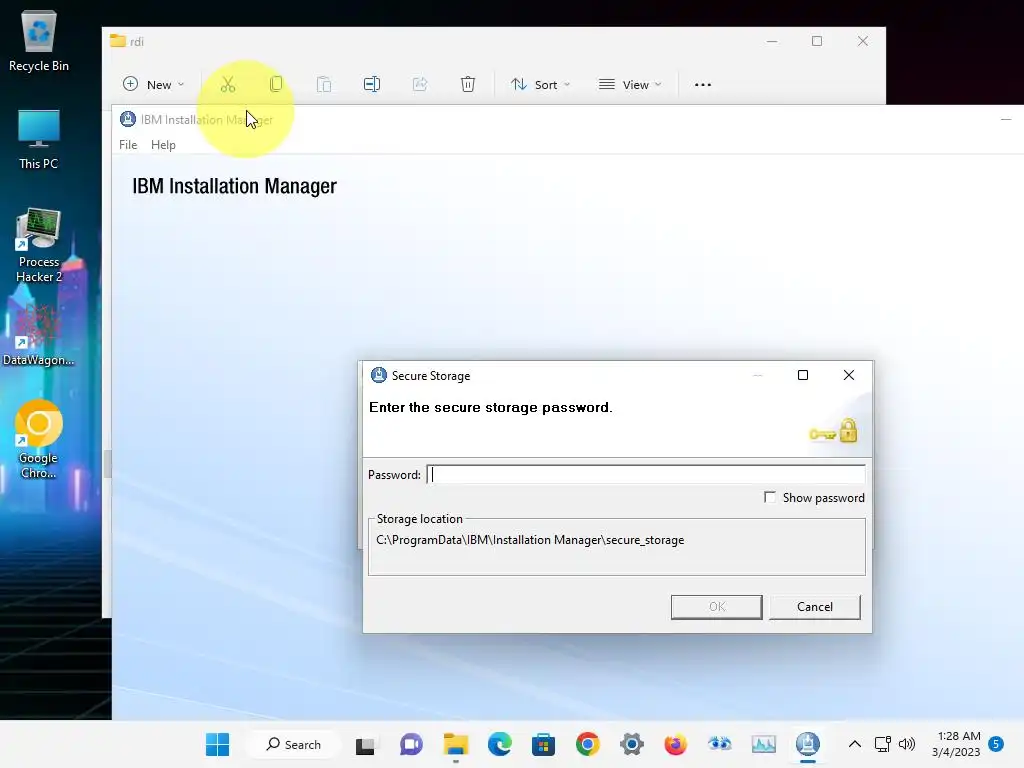Image resolution: width=1024 pixels, height=768 pixels.
Task: Open the Help menu in Installation Manager
Action: (x=163, y=144)
